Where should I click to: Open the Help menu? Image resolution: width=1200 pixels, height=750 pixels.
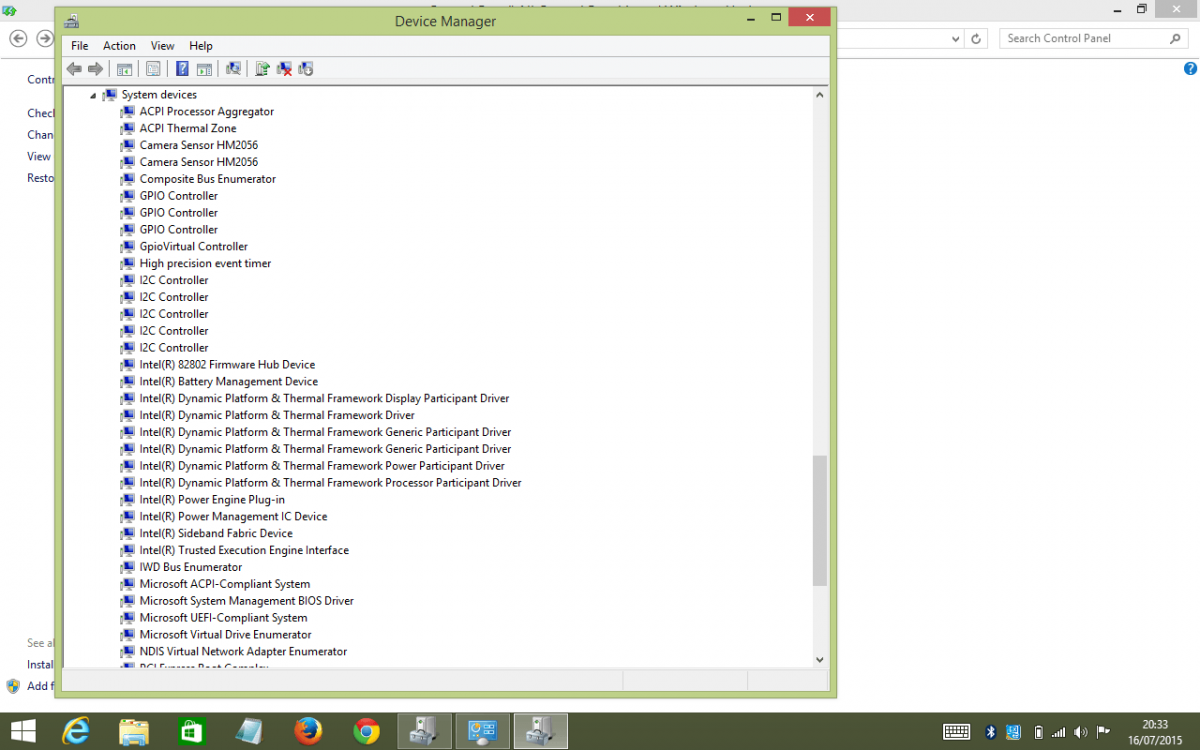(201, 46)
